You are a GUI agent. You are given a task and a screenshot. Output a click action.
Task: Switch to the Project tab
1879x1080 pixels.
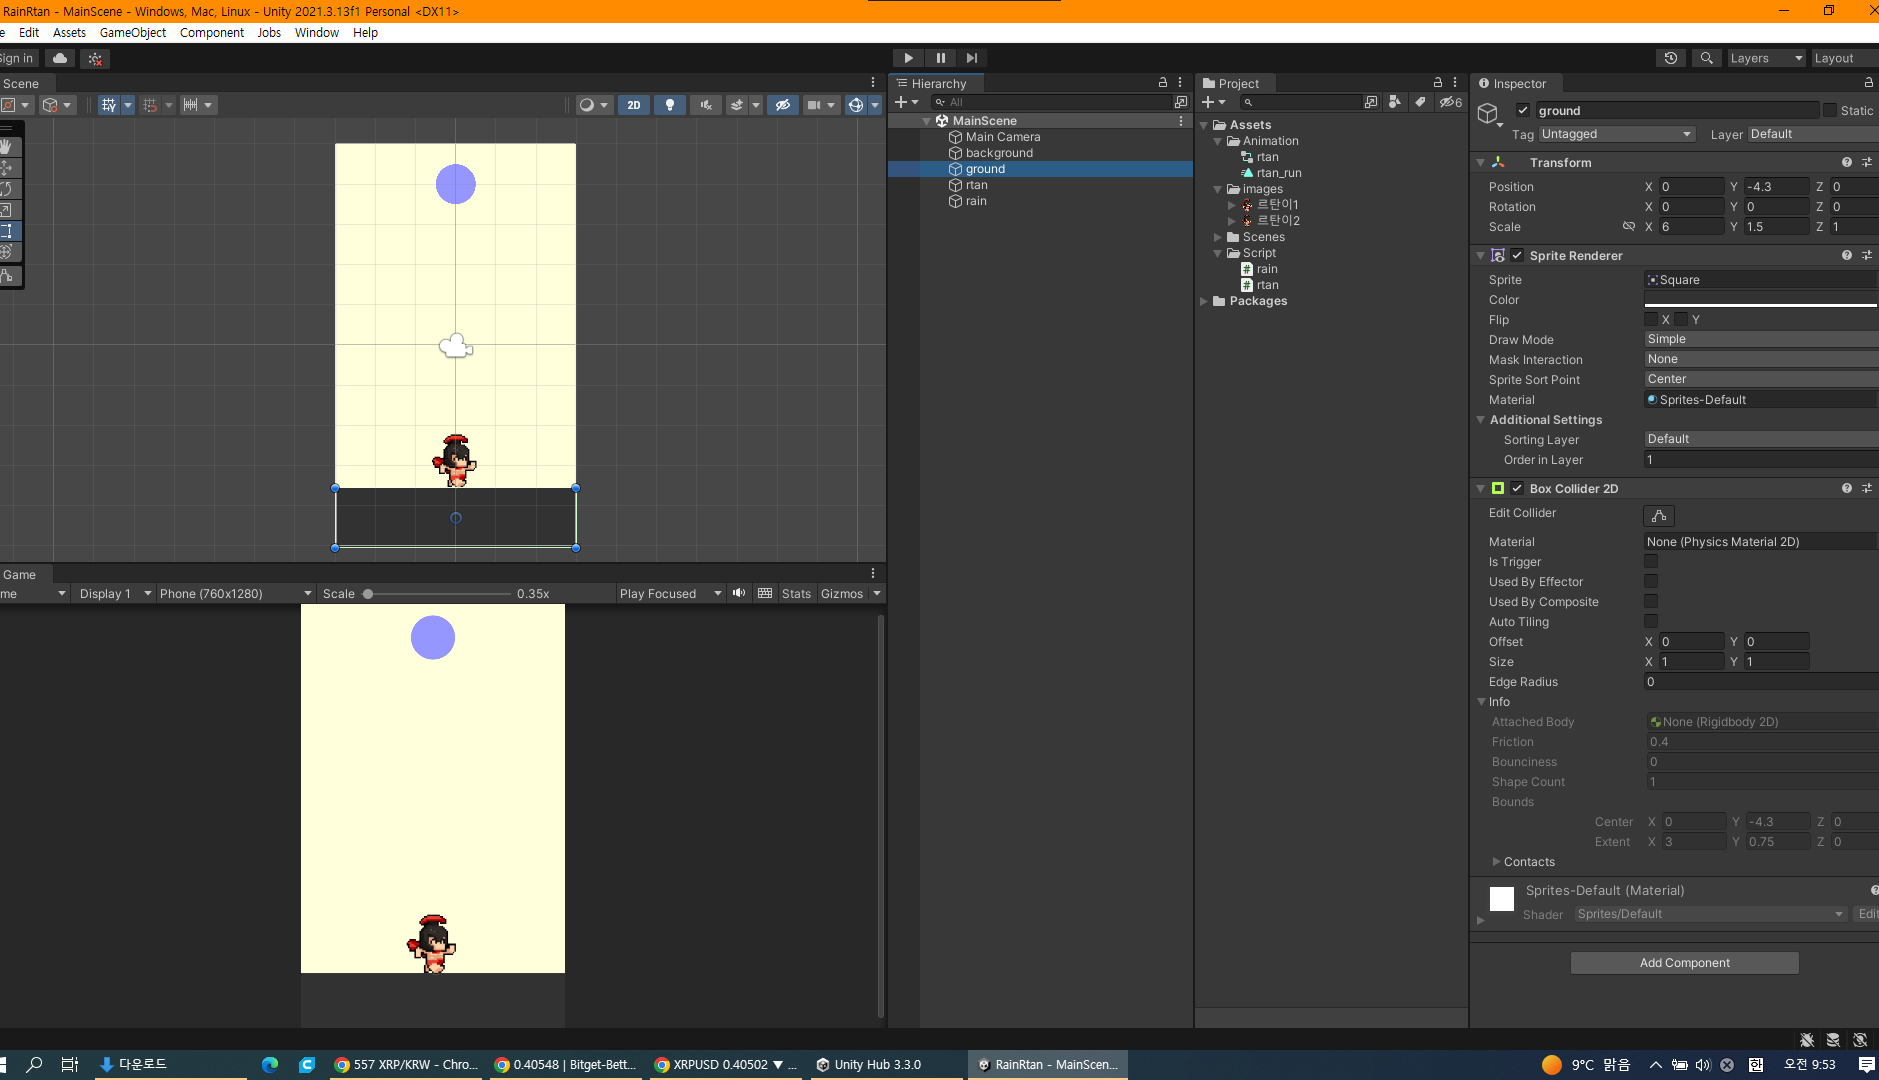pos(1237,83)
